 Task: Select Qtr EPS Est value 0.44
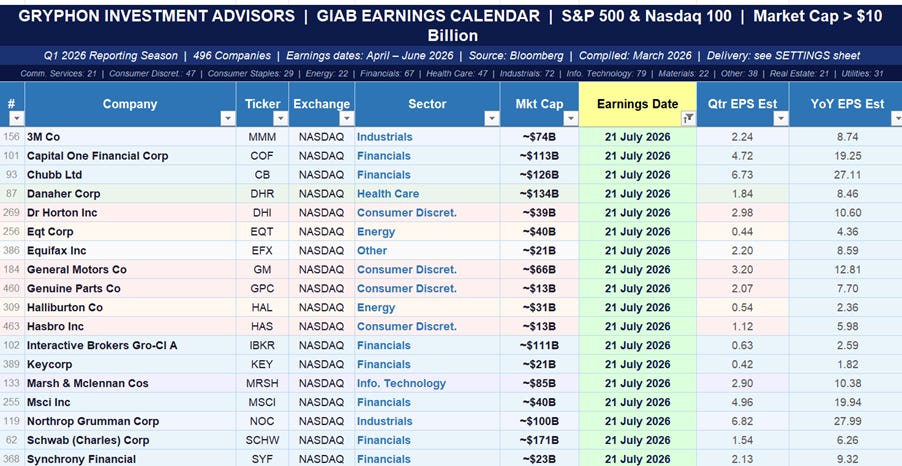(x=743, y=232)
